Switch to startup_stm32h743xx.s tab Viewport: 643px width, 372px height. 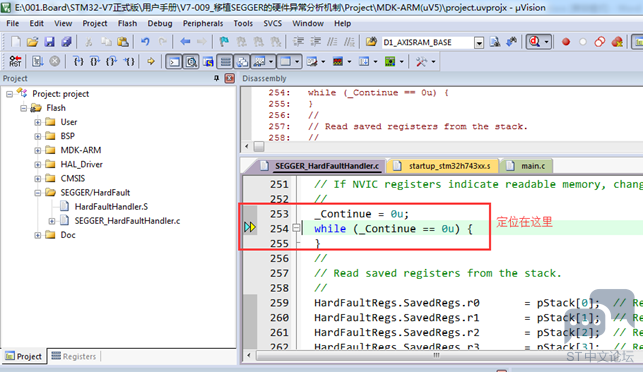tap(444, 166)
